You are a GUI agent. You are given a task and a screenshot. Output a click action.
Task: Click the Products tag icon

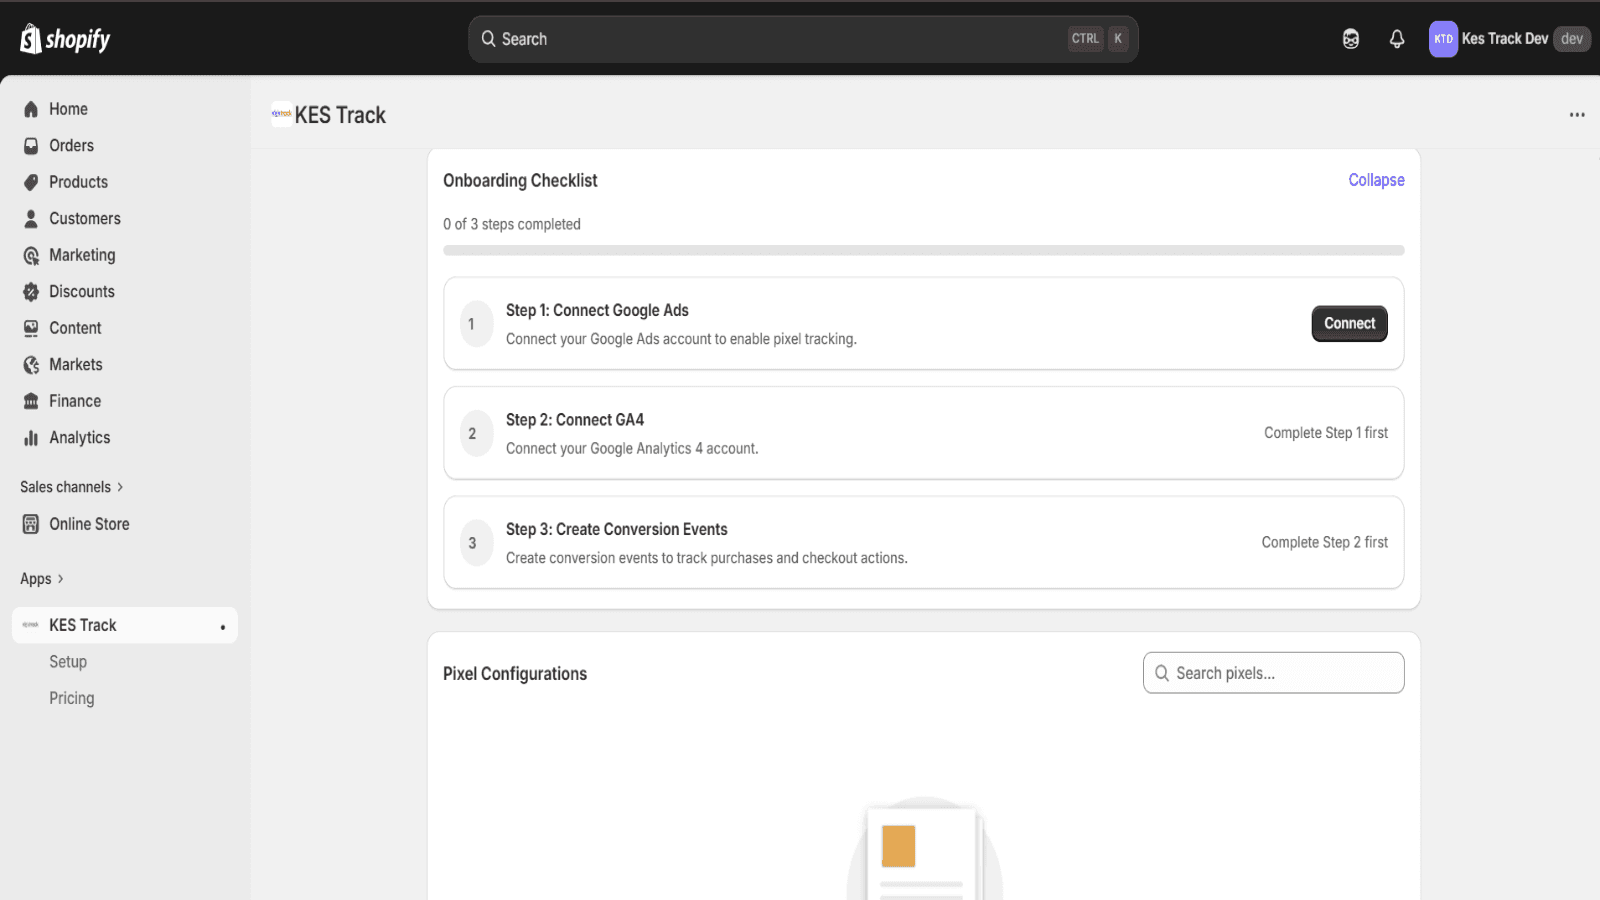point(31,182)
